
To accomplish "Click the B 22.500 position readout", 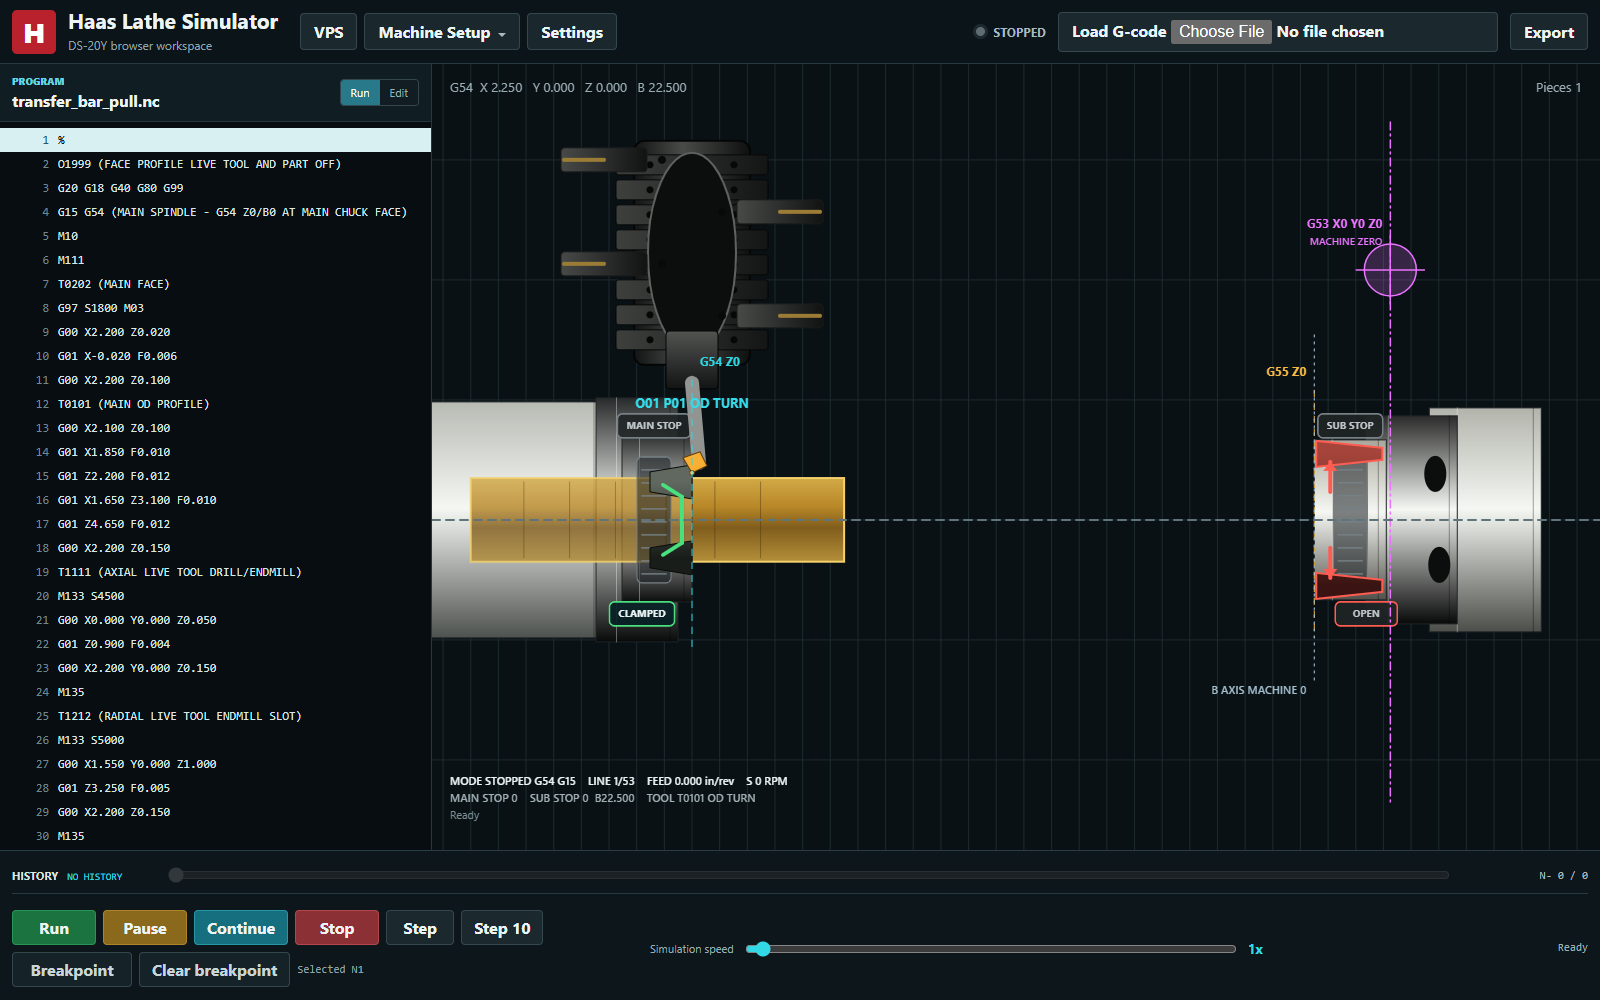I will pyautogui.click(x=662, y=88).
